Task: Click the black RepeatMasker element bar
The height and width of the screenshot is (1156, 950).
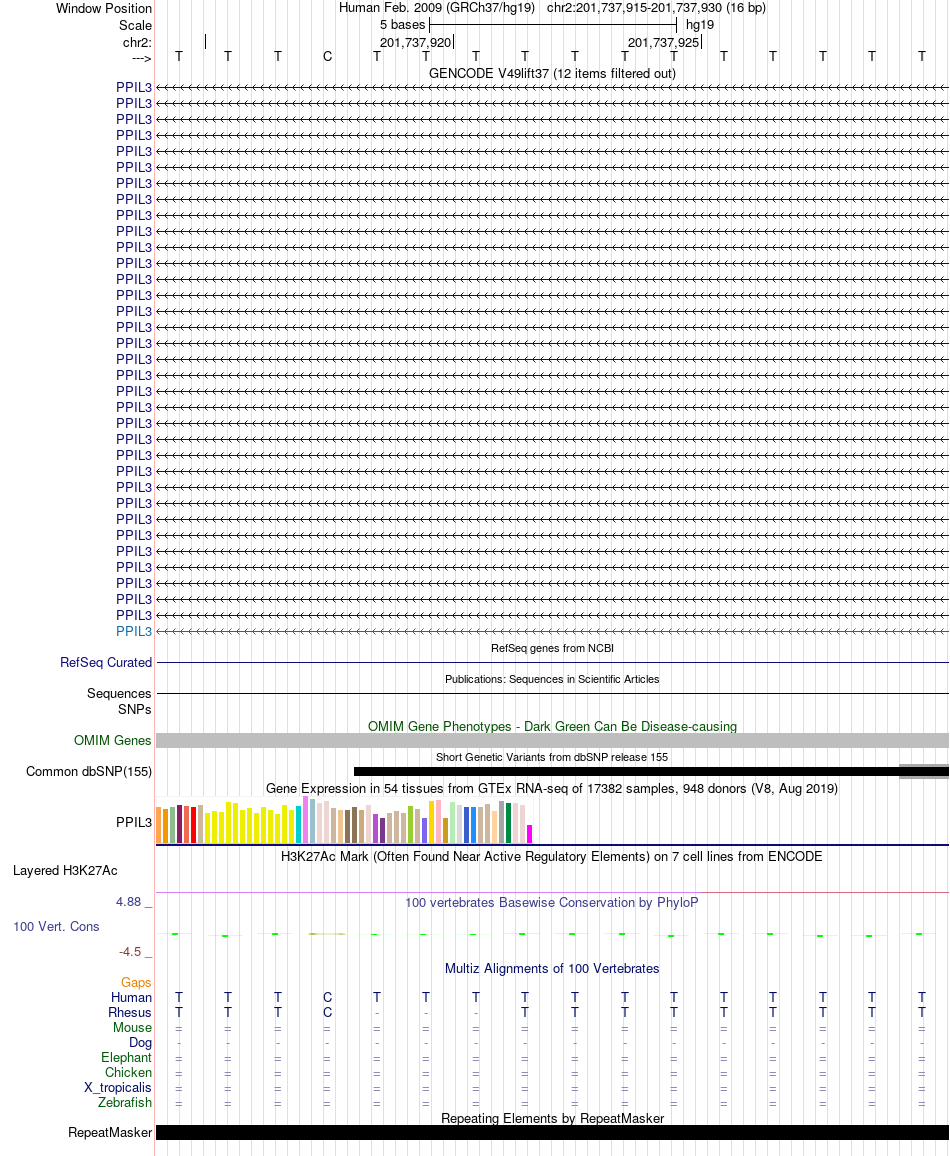Action: point(552,1132)
